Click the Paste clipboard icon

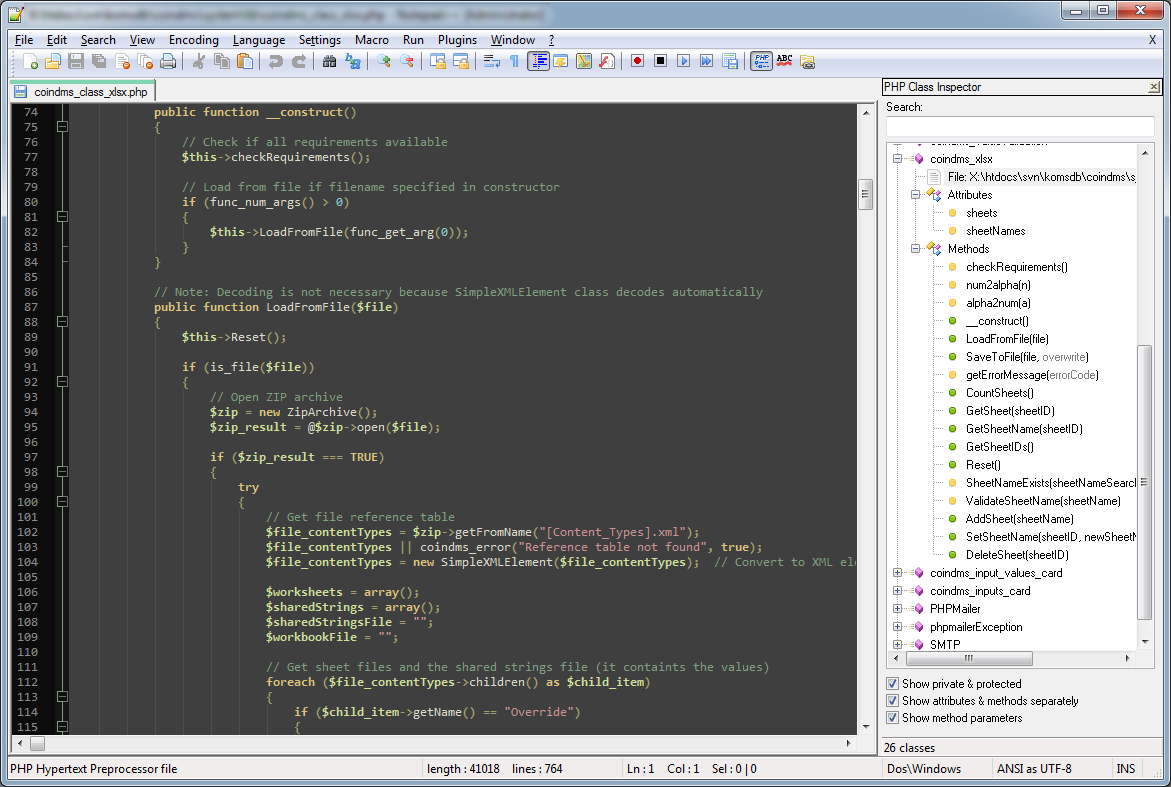[x=245, y=62]
